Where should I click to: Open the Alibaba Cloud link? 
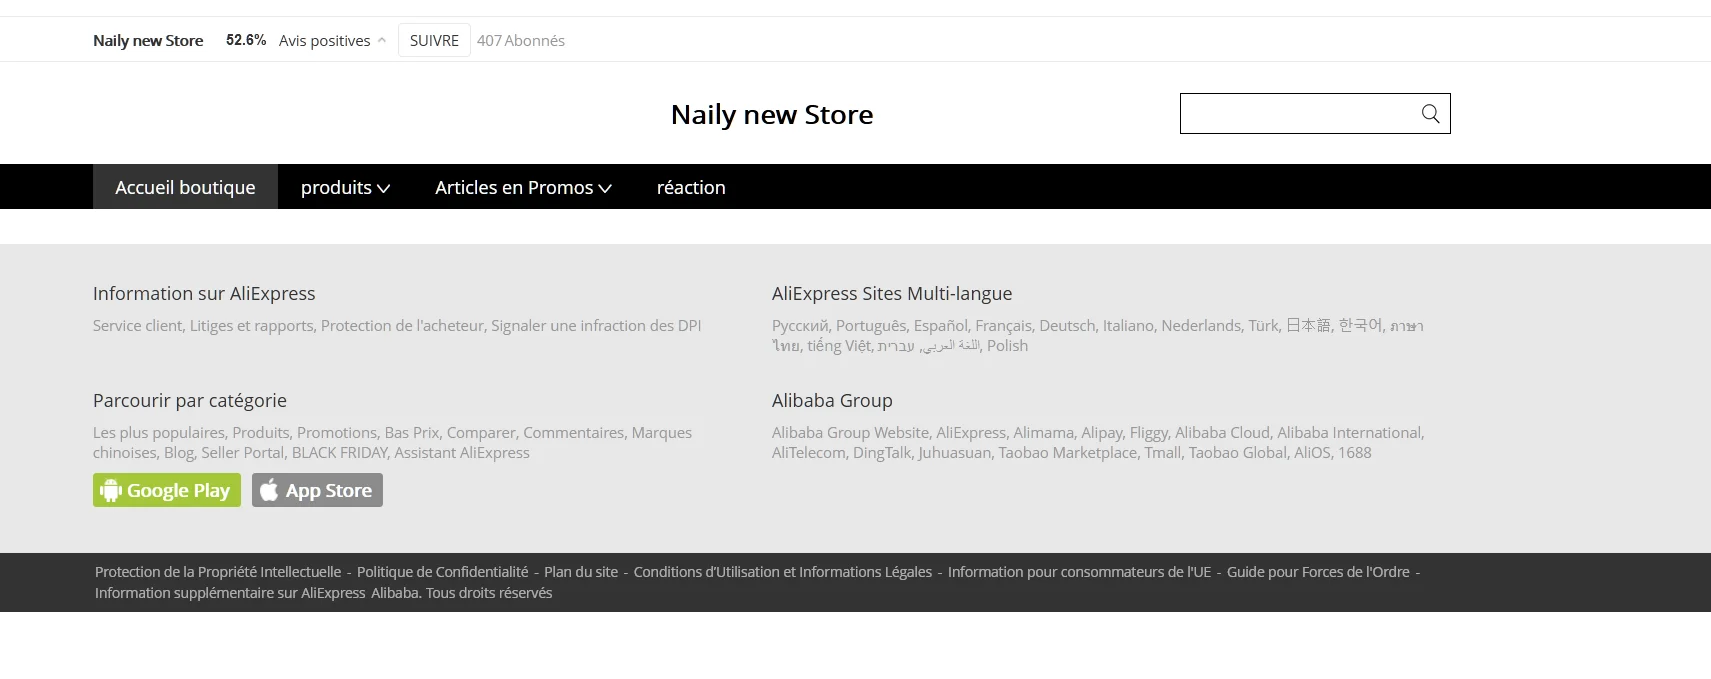pos(1222,433)
